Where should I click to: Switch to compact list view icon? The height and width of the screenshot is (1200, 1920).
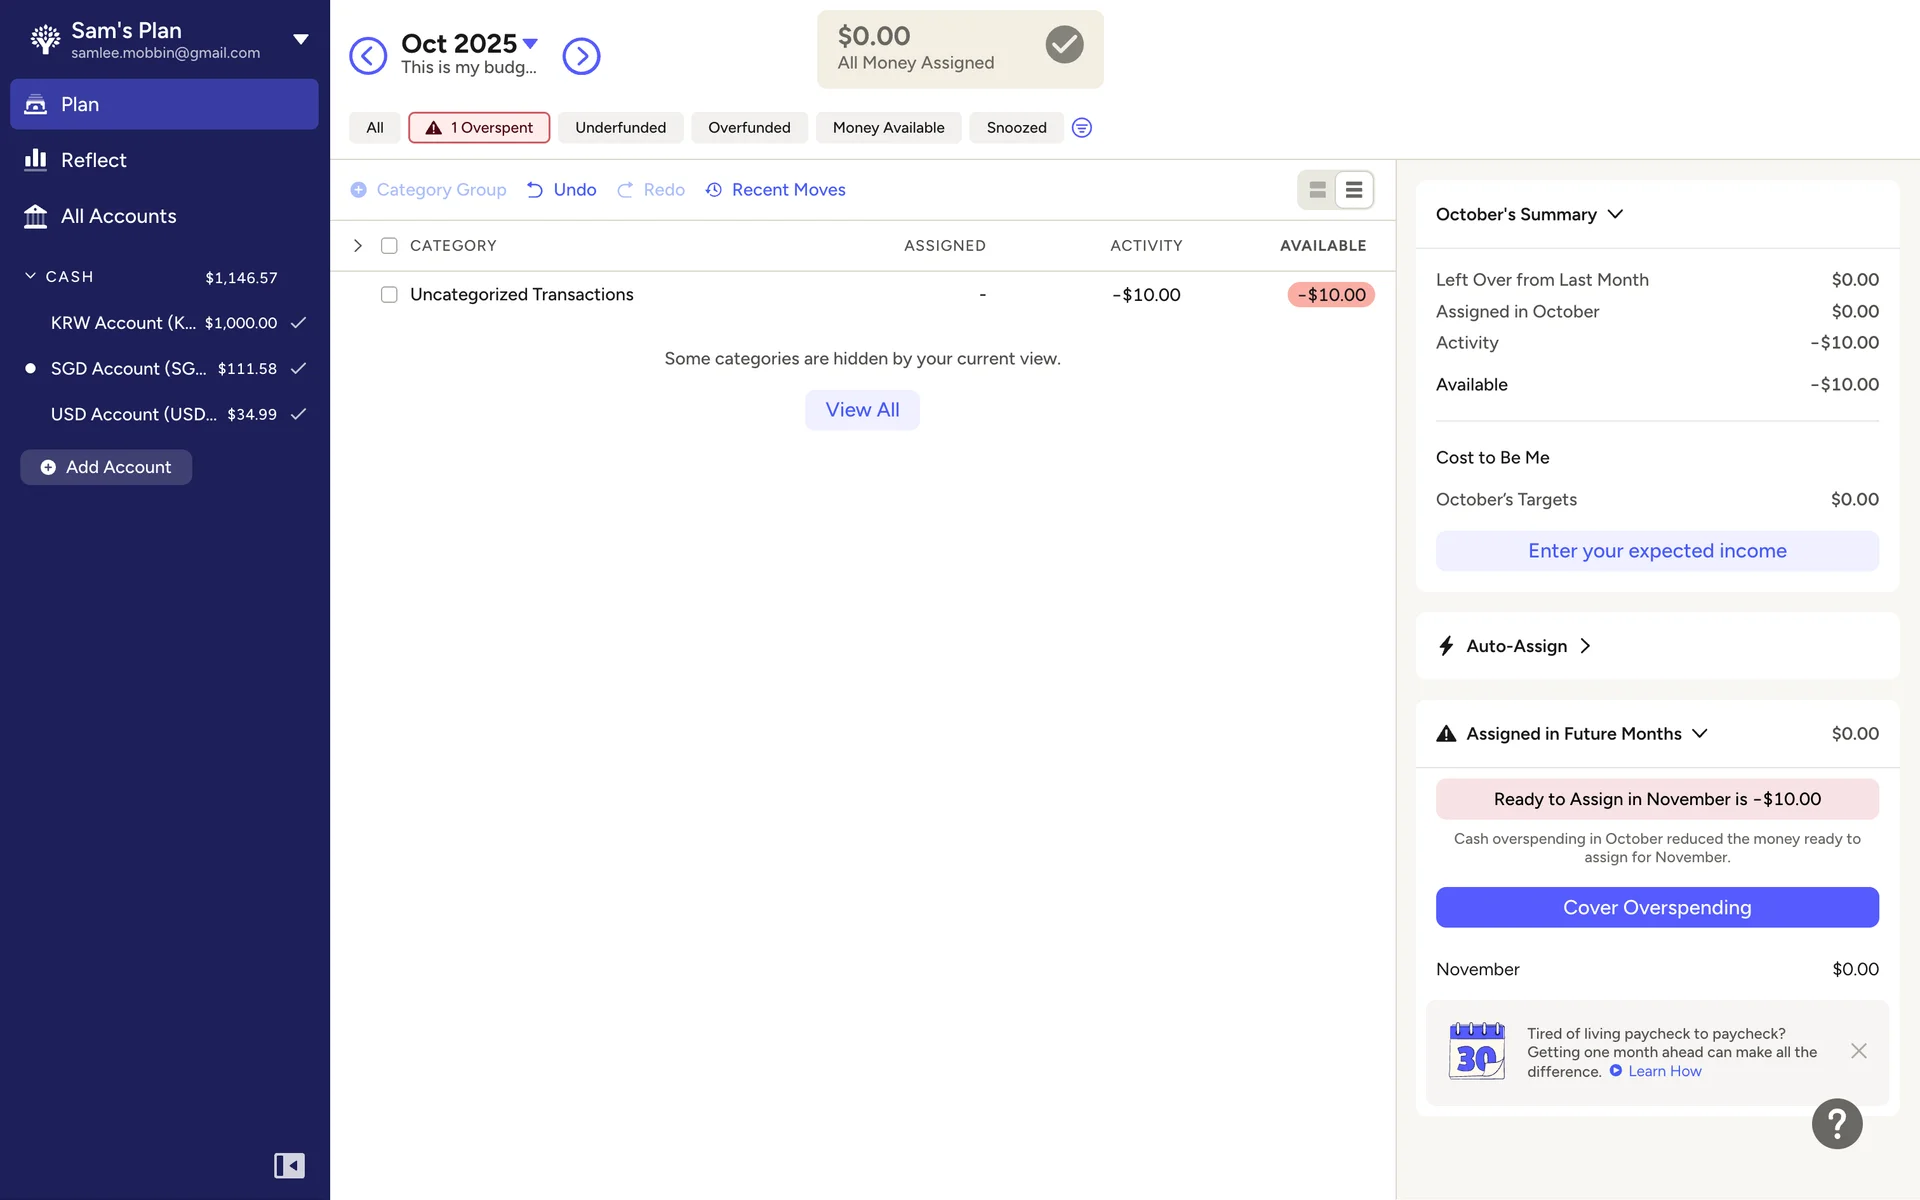click(1354, 190)
